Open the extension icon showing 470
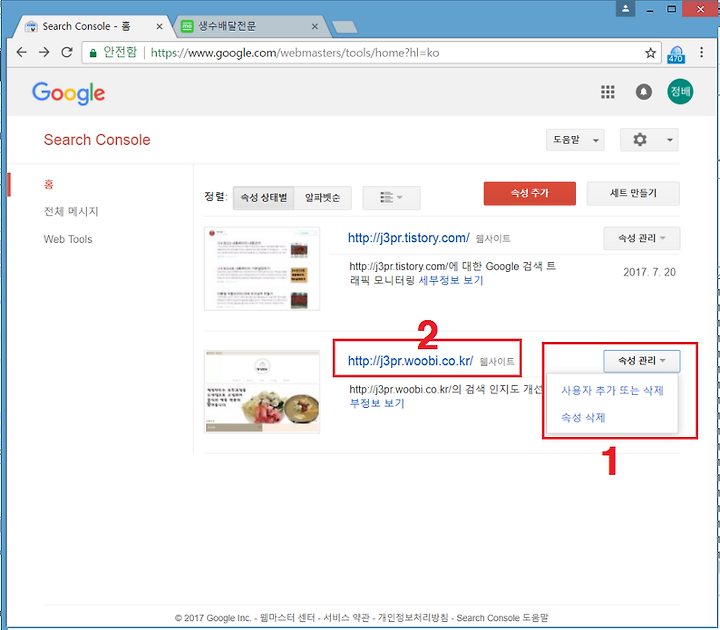This screenshot has height=630, width=720. click(x=676, y=54)
